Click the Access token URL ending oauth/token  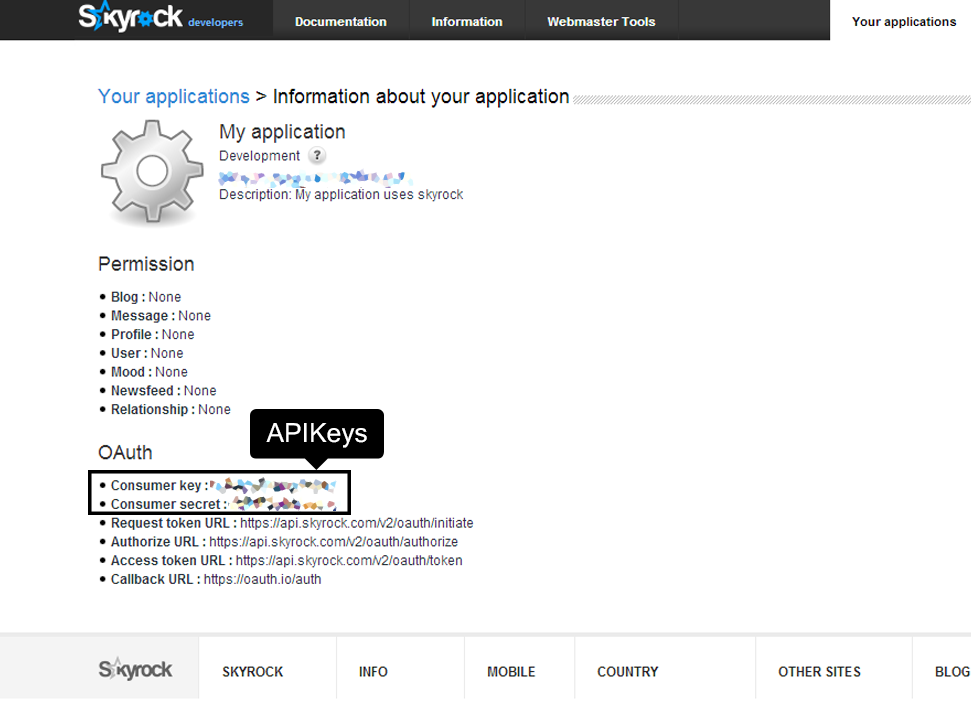tap(349, 560)
